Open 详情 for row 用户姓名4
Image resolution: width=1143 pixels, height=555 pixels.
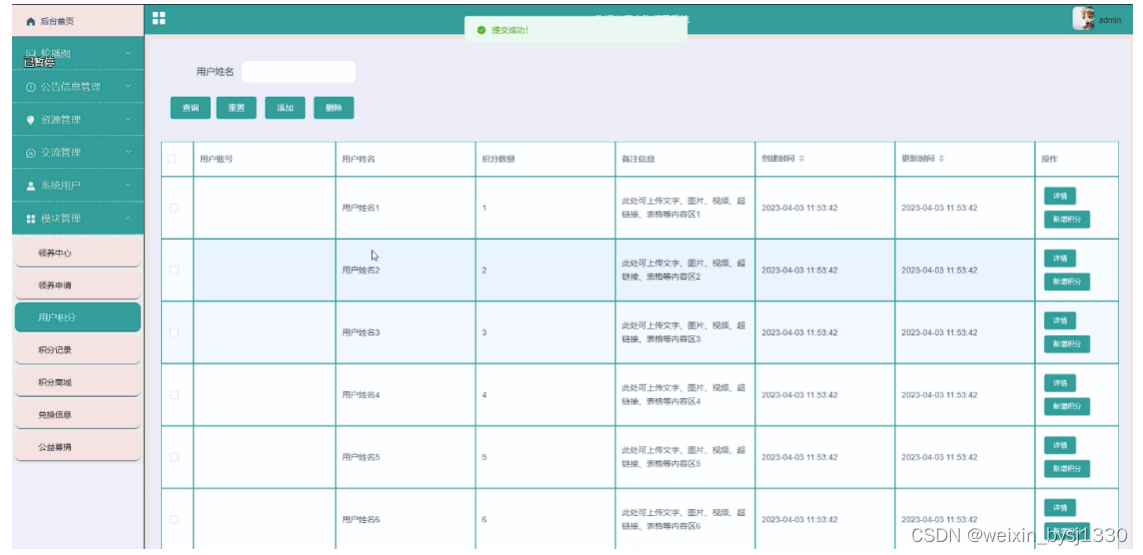tap(1060, 383)
